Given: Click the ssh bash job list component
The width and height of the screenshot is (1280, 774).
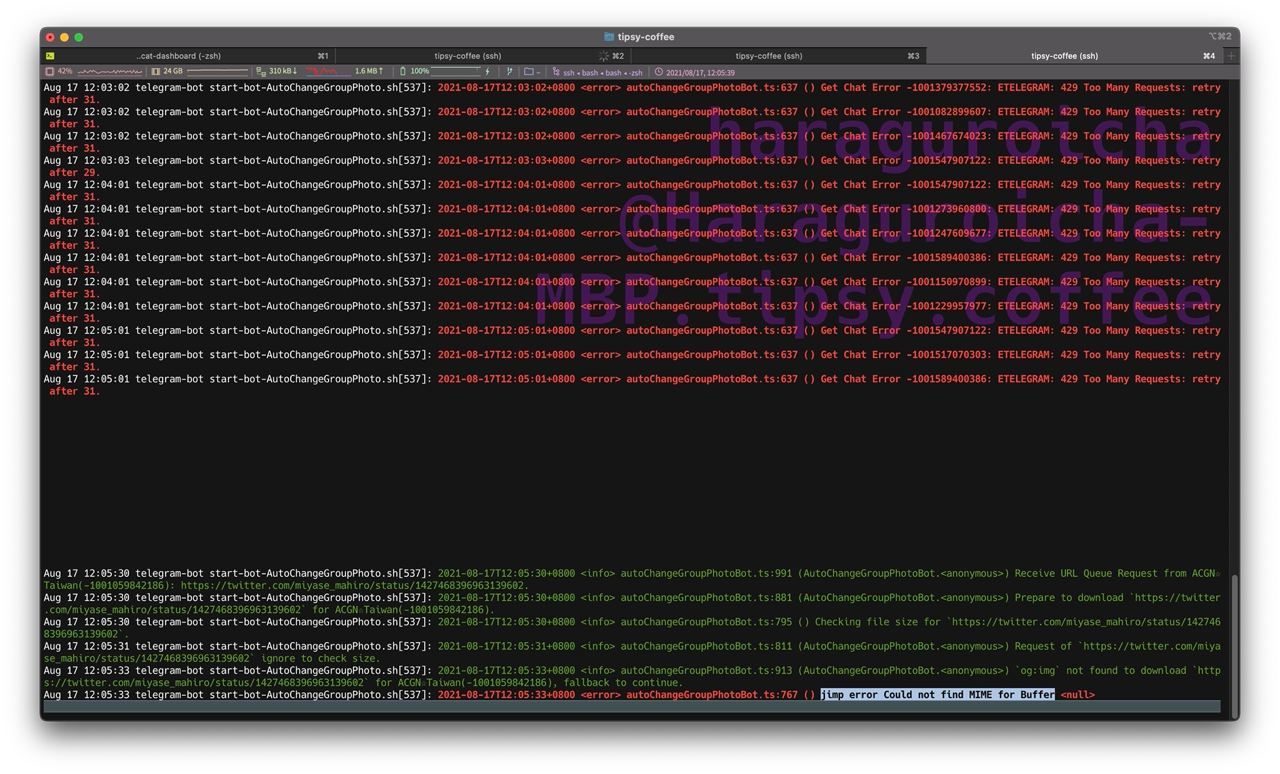Looking at the screenshot, I should [x=598, y=72].
